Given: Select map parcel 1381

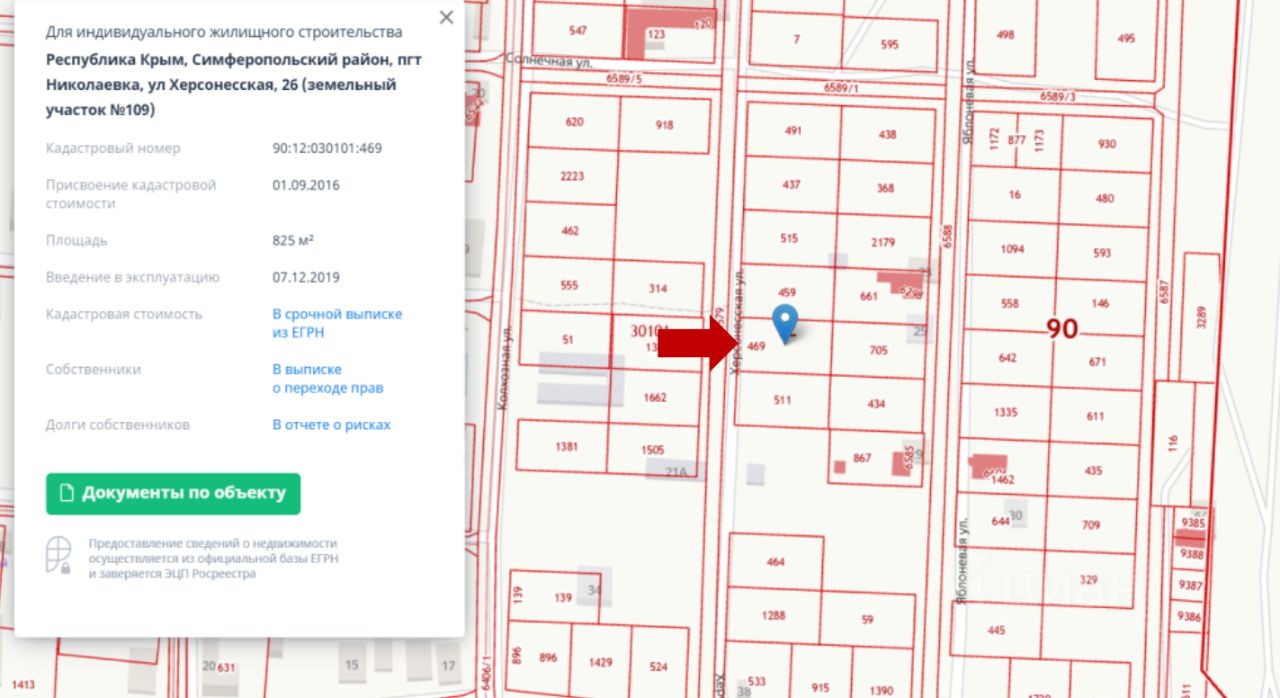Looking at the screenshot, I should [x=566, y=447].
